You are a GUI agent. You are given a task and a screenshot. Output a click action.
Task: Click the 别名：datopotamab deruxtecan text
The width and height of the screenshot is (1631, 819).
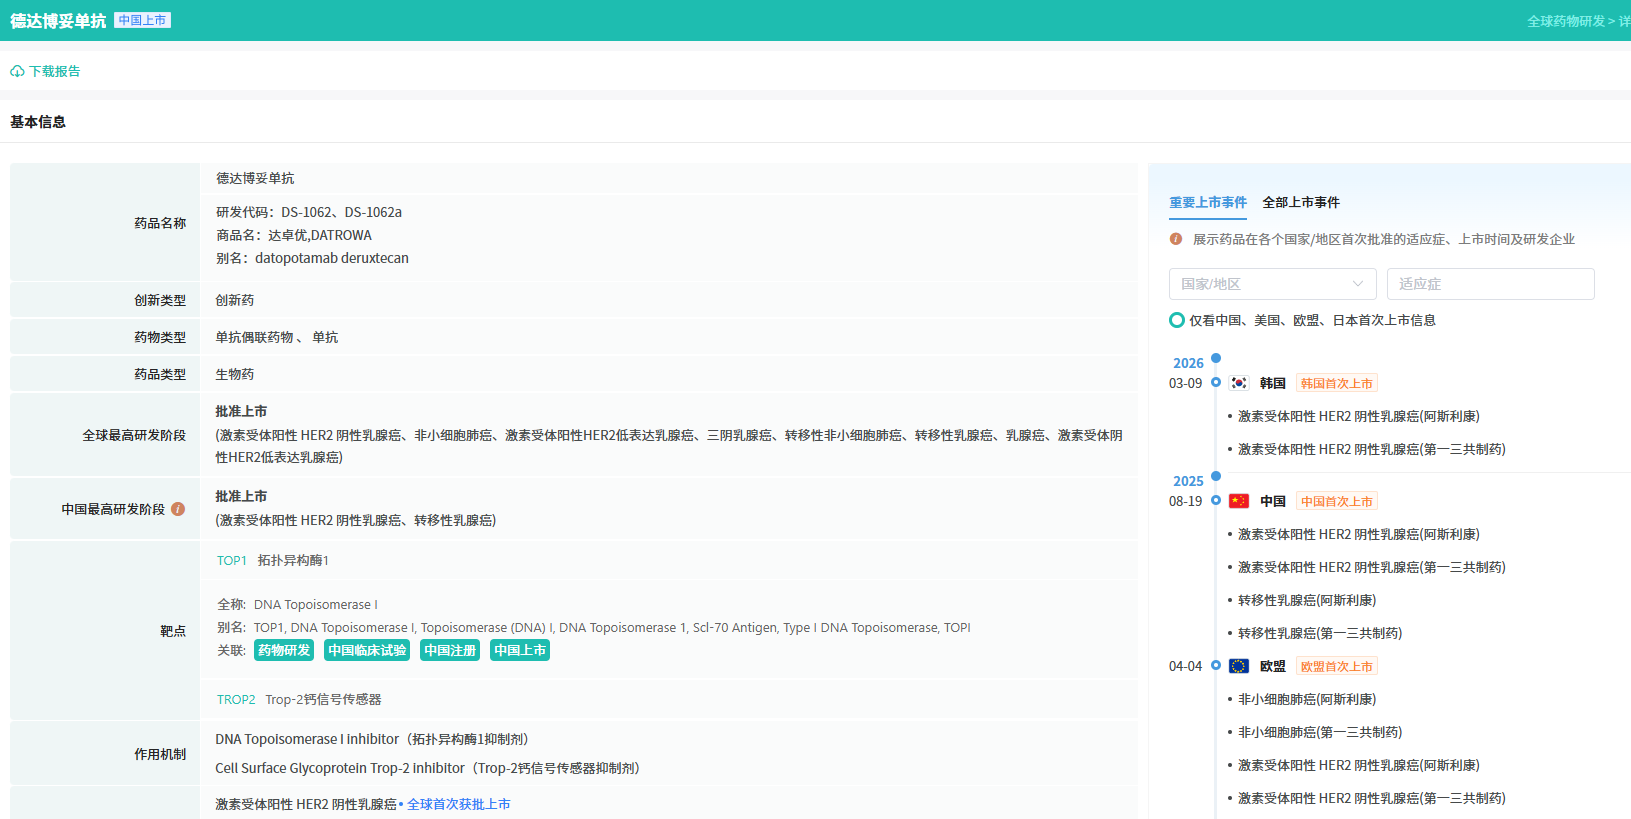(312, 258)
